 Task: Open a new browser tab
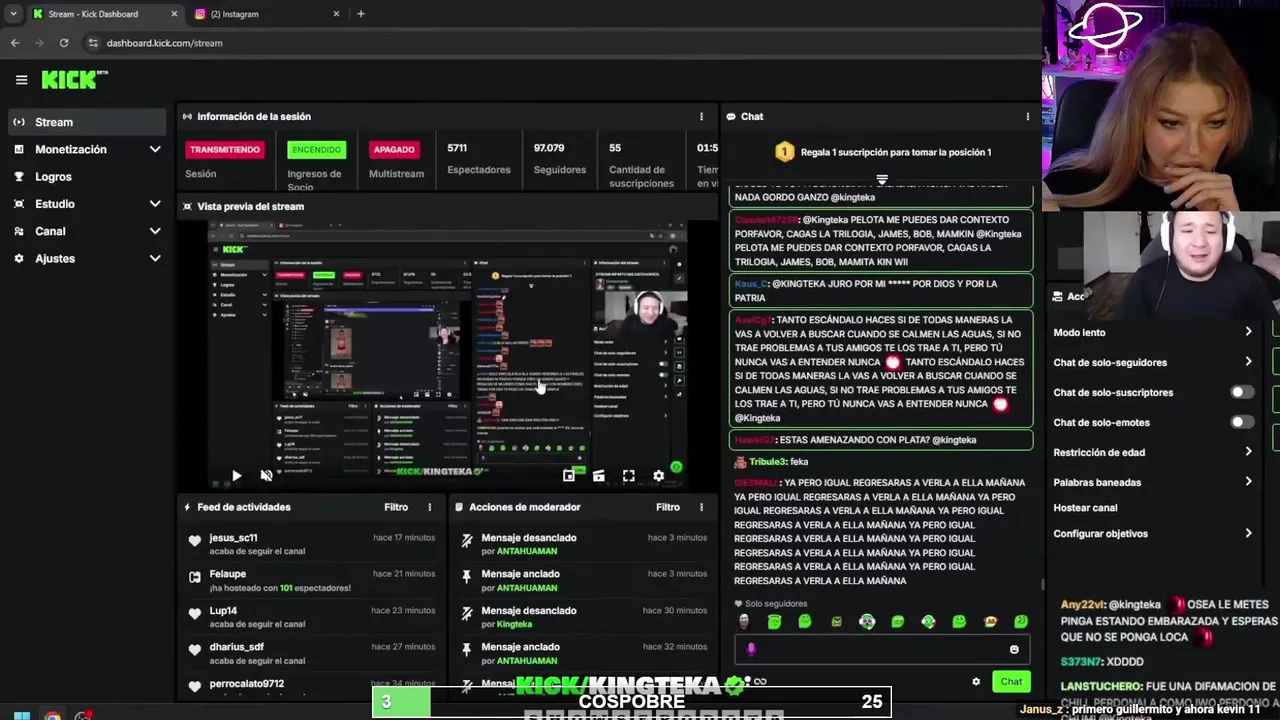pos(361,14)
